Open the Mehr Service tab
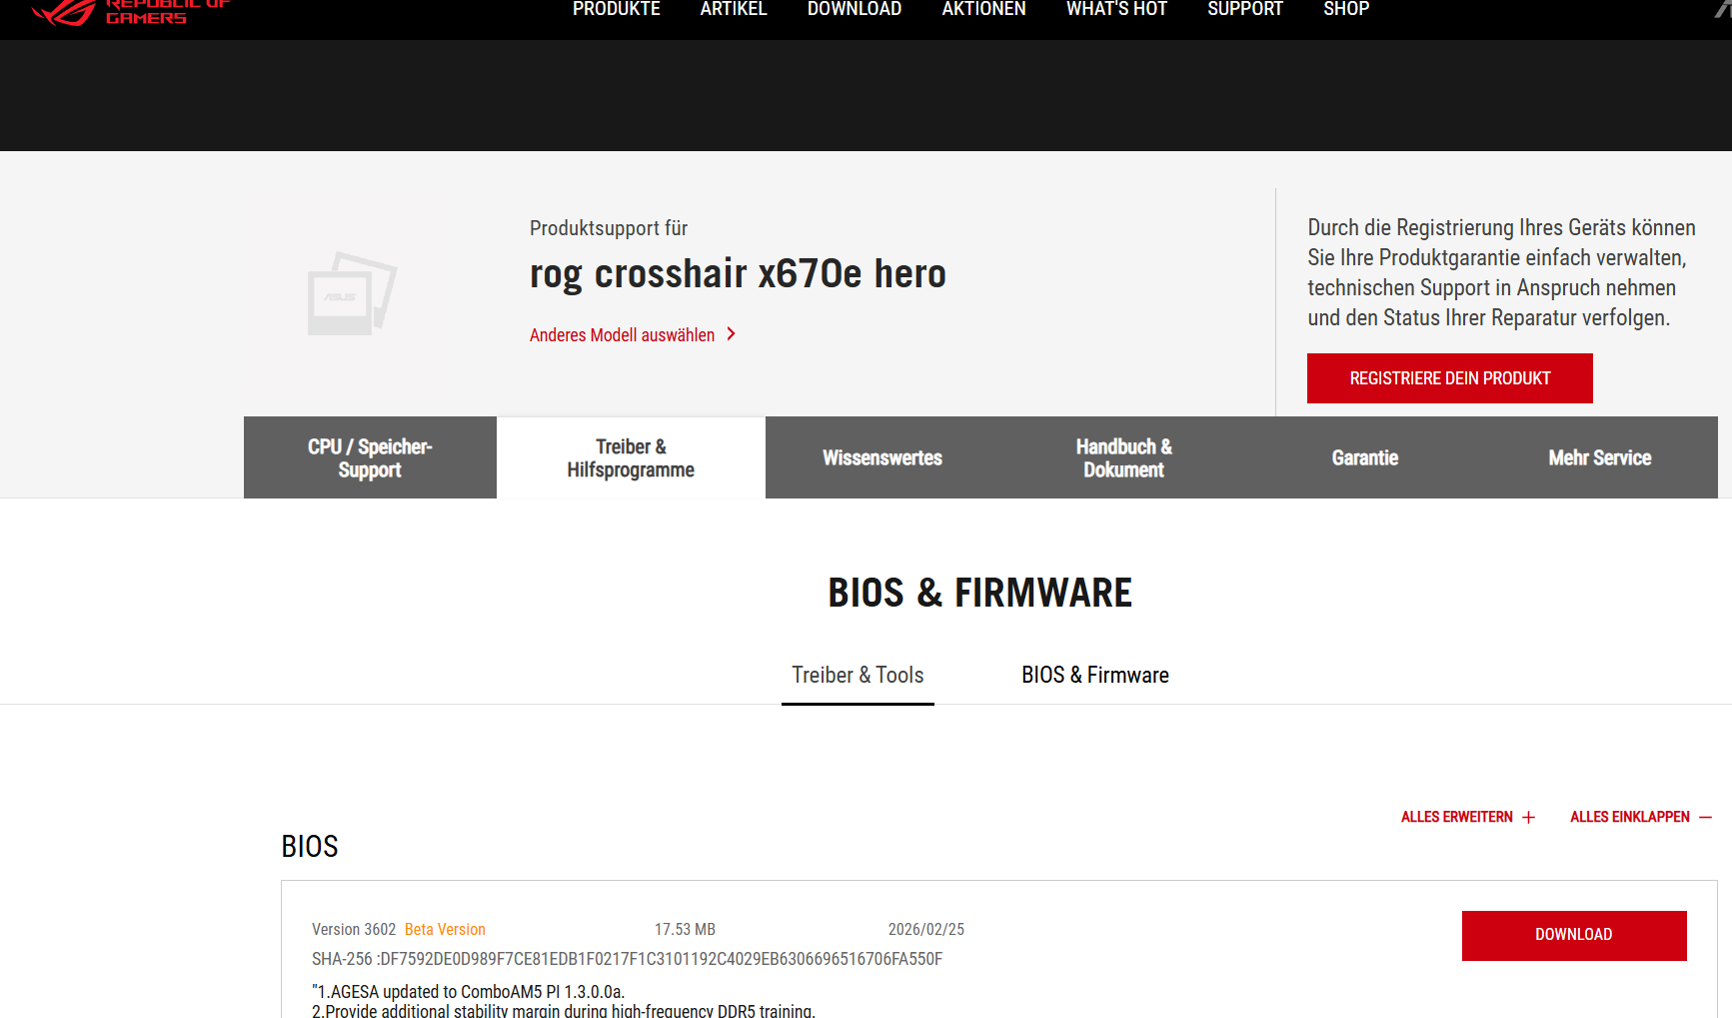 click(x=1600, y=458)
